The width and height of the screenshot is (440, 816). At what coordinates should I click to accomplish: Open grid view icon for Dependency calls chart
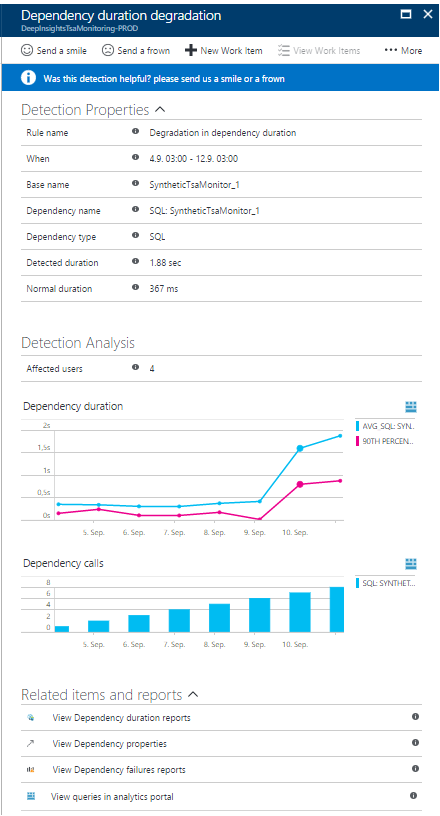click(411, 564)
